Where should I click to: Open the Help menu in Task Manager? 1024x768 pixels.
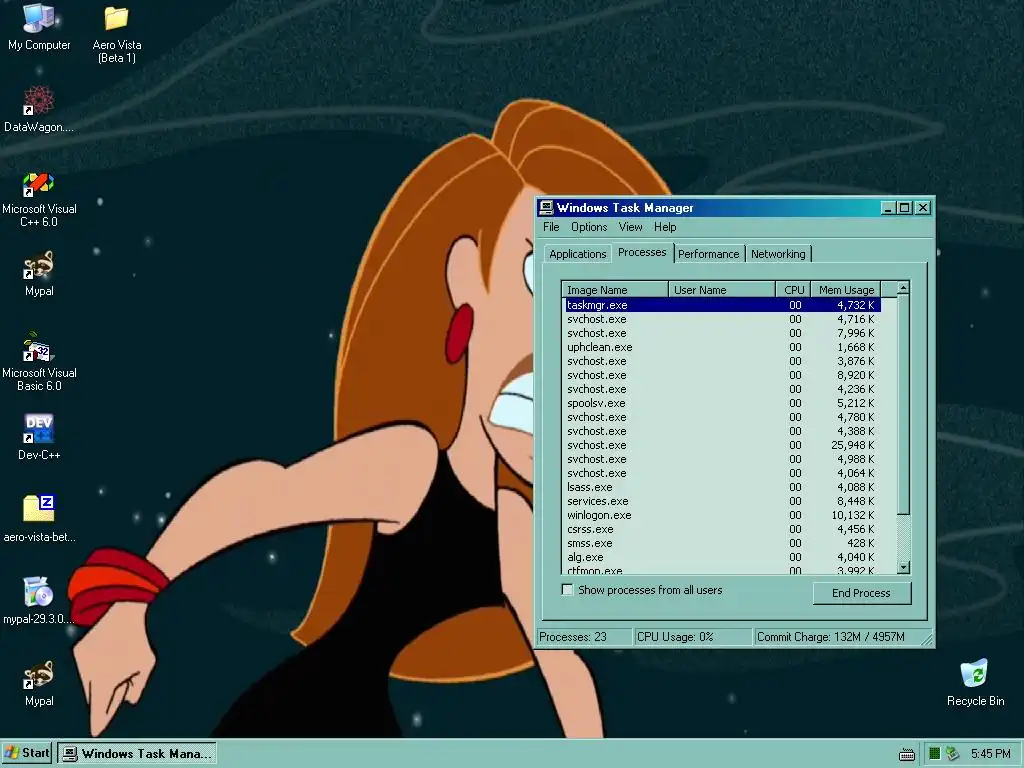(665, 227)
